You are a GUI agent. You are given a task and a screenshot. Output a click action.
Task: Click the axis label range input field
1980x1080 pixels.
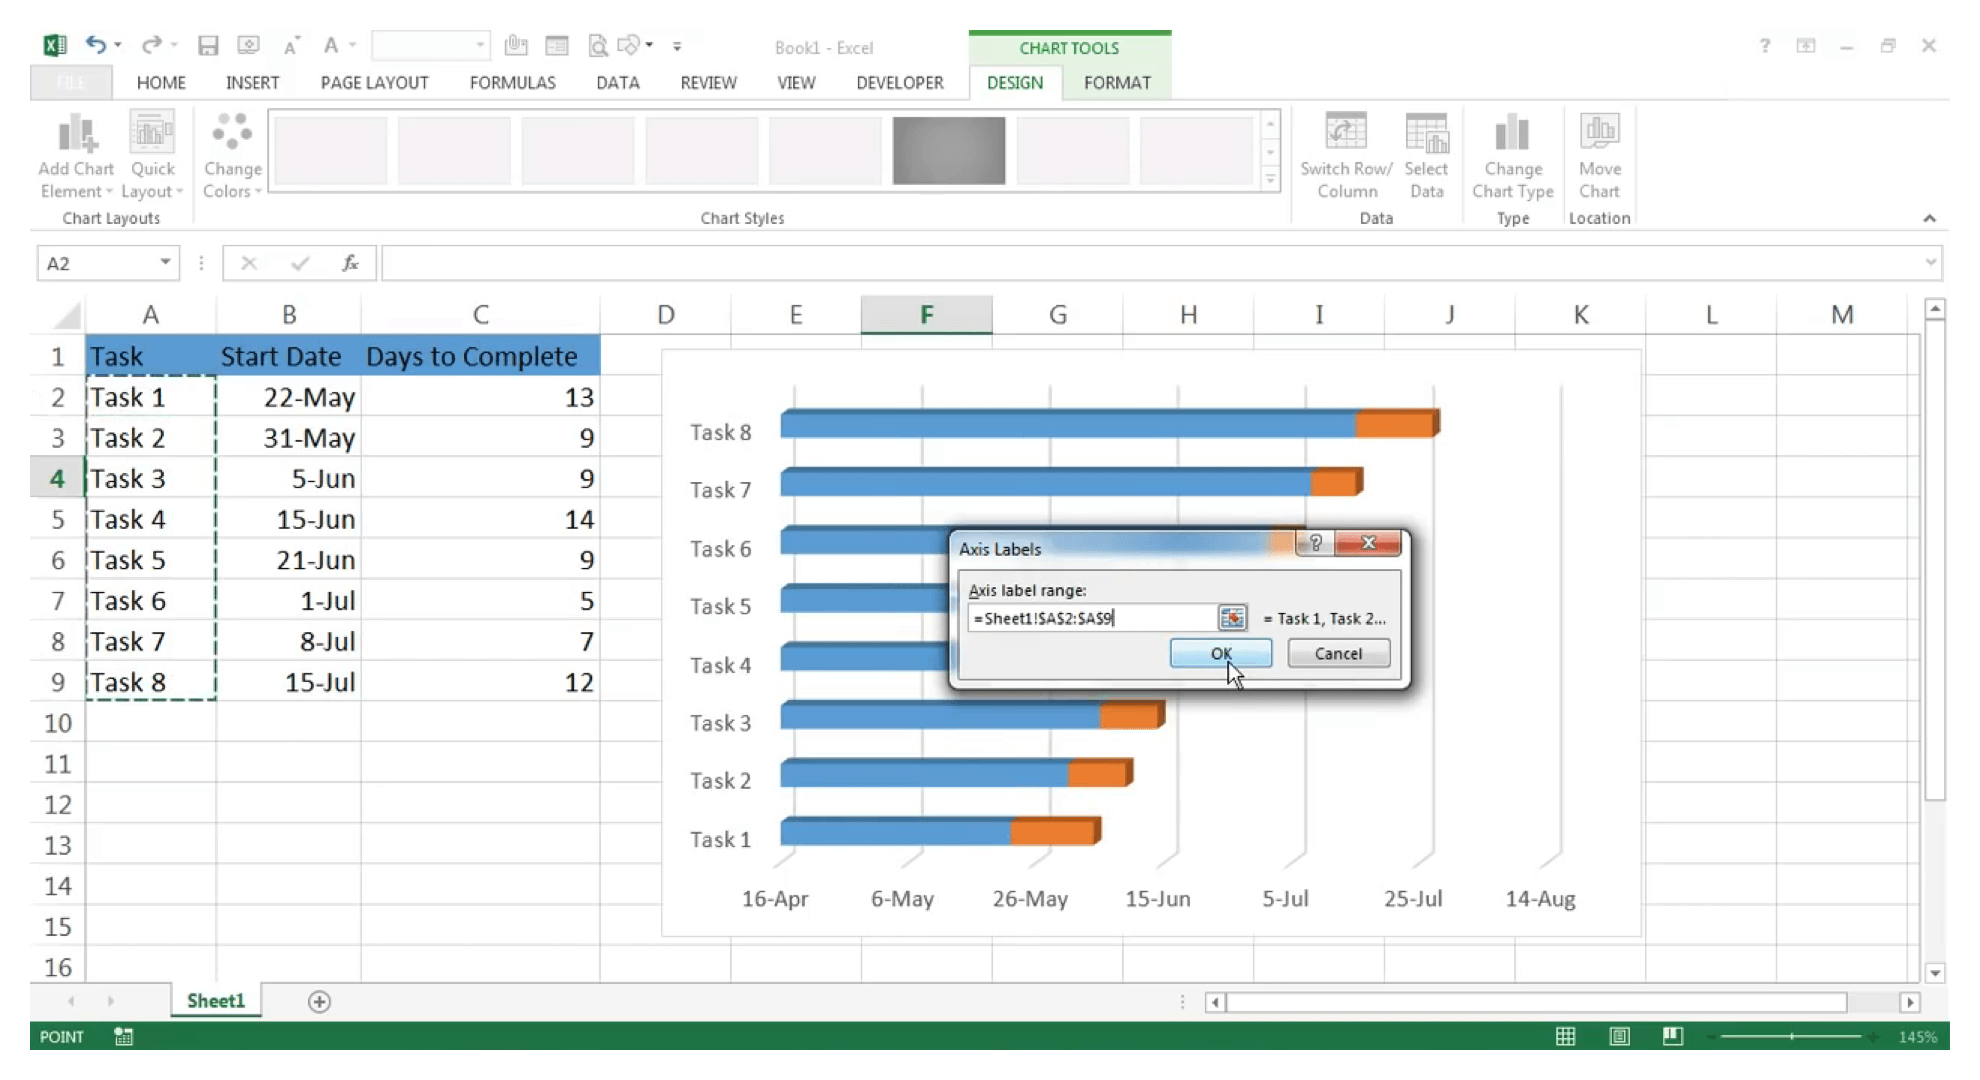tap(1090, 617)
